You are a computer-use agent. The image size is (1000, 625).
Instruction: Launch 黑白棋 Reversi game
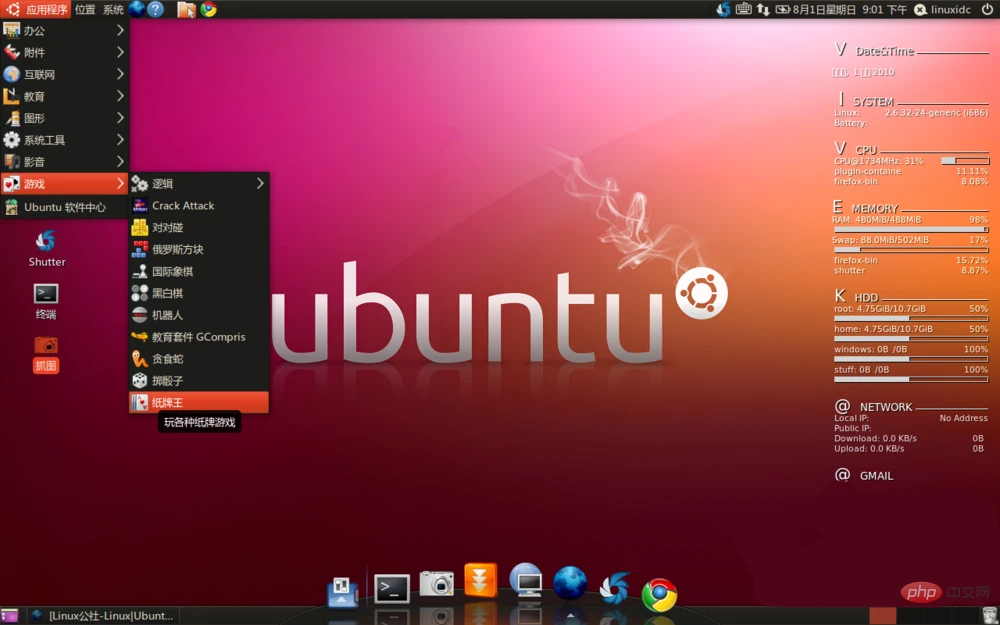(x=198, y=293)
